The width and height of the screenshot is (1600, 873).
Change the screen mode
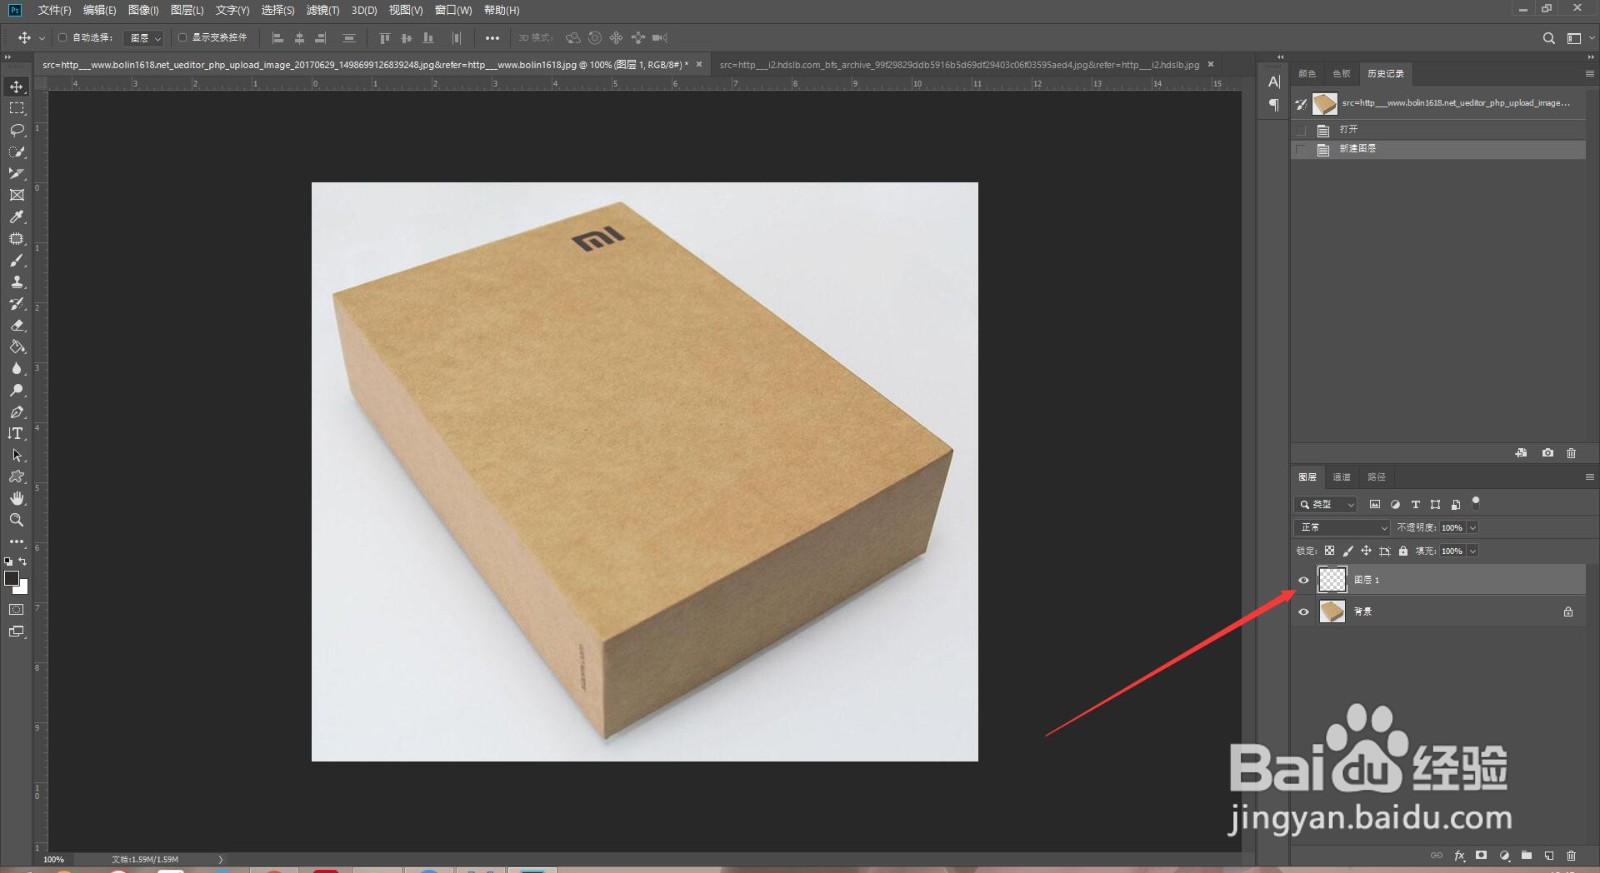[17, 632]
